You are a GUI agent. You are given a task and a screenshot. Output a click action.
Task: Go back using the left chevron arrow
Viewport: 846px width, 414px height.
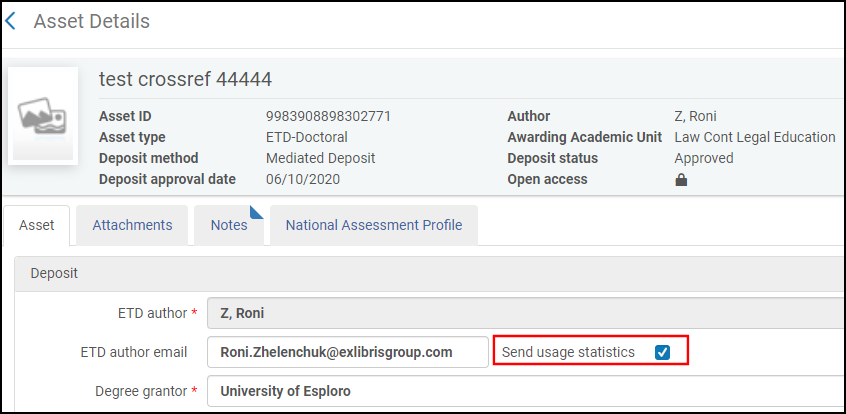click(11, 21)
